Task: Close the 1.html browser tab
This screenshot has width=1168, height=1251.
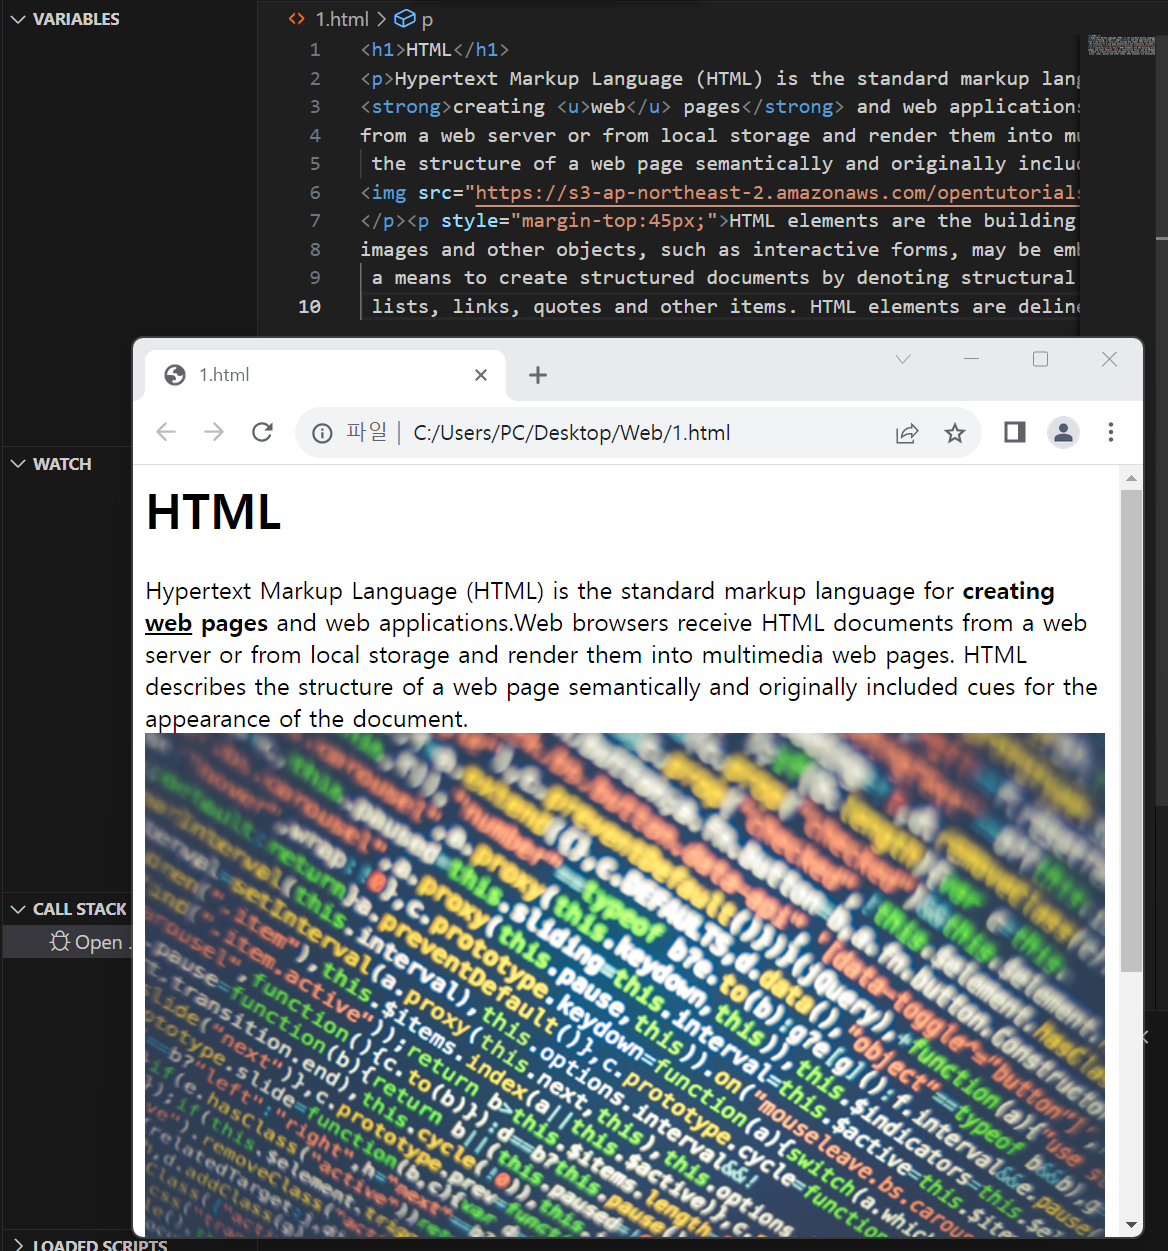Action: pyautogui.click(x=481, y=375)
